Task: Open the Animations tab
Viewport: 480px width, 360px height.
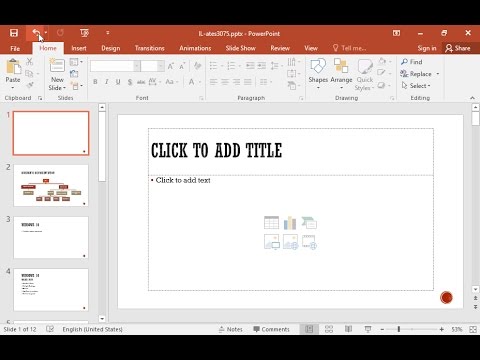Action: (x=195, y=48)
